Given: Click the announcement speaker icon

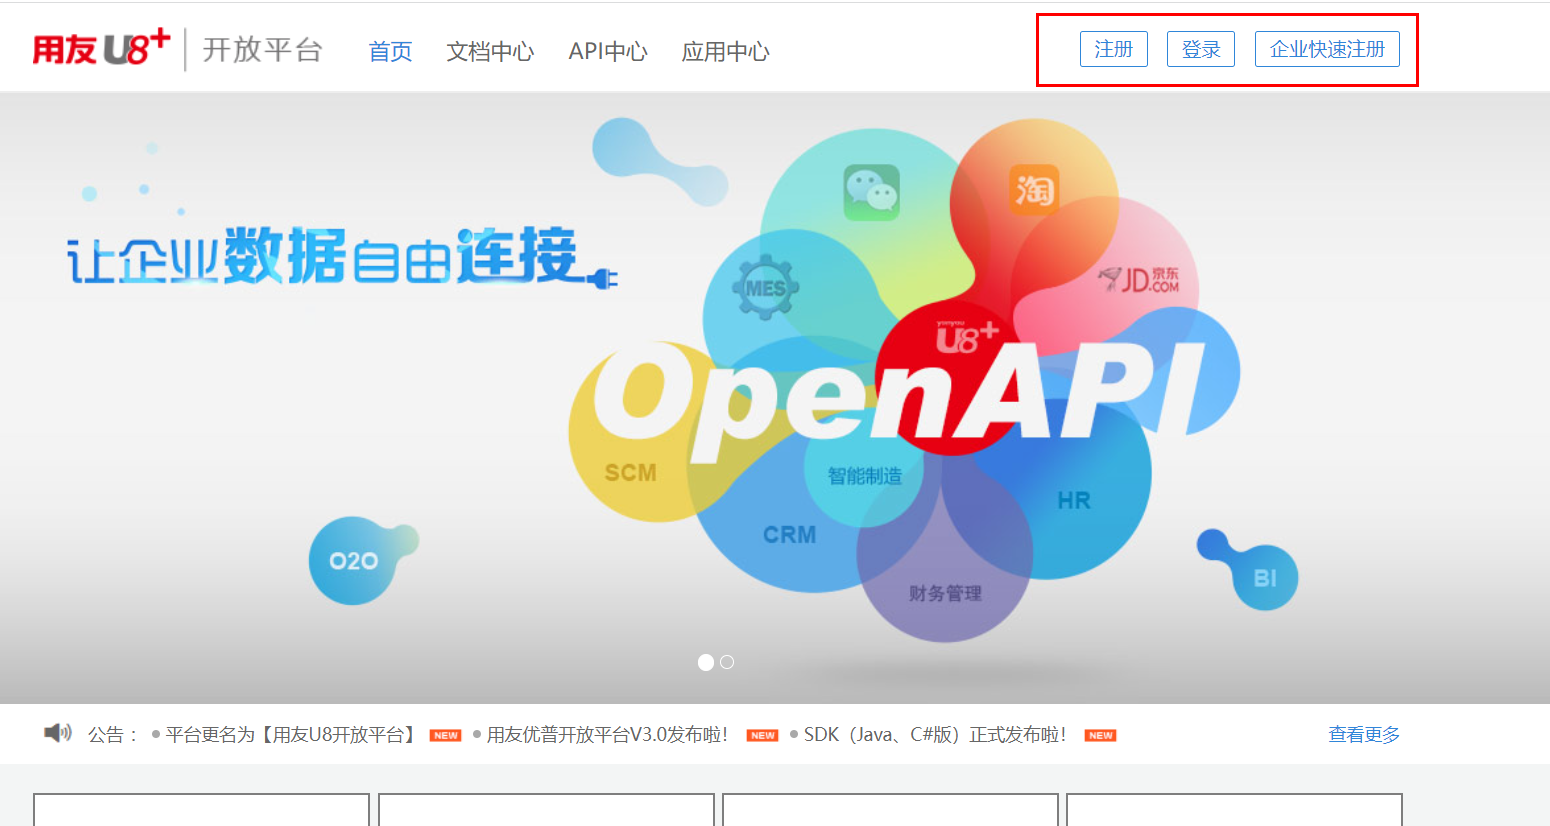Looking at the screenshot, I should pyautogui.click(x=58, y=734).
